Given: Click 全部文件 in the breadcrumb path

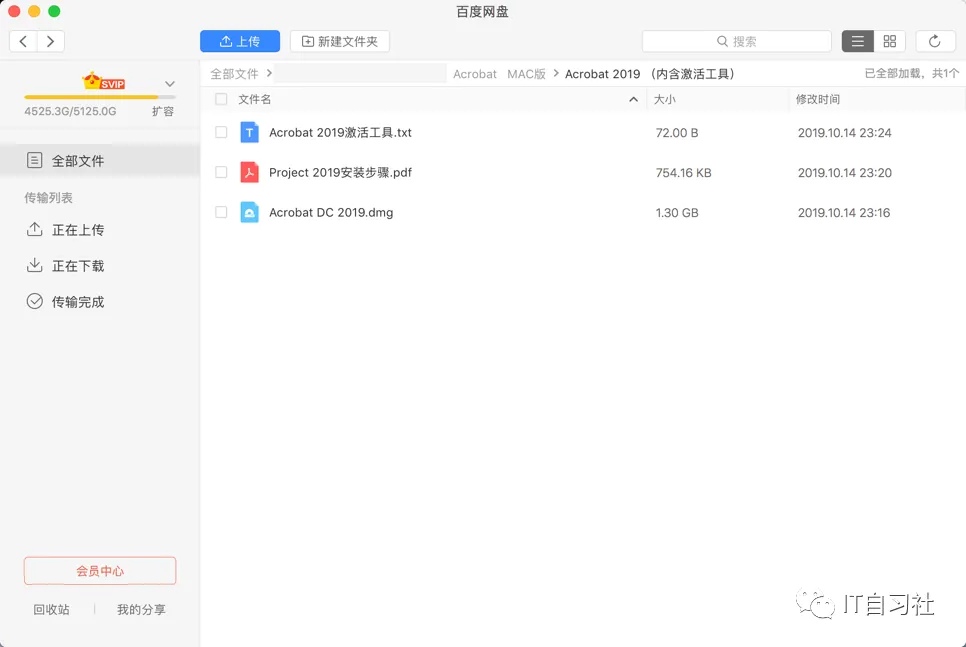Looking at the screenshot, I should [234, 74].
